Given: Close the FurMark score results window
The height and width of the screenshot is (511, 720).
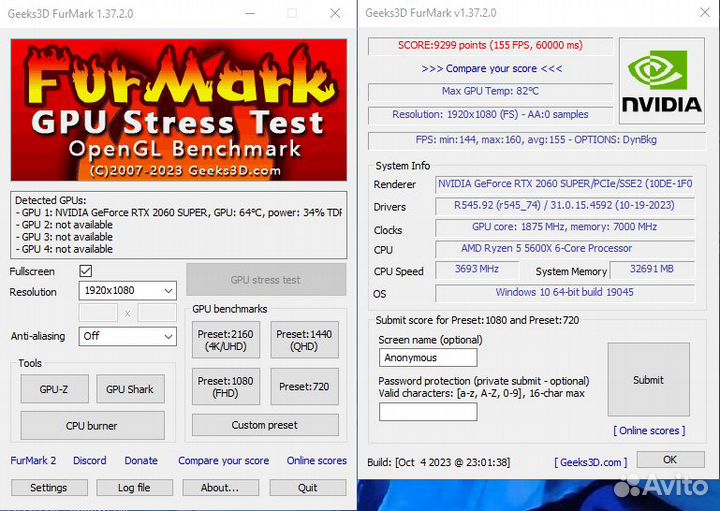Looking at the screenshot, I should [705, 12].
